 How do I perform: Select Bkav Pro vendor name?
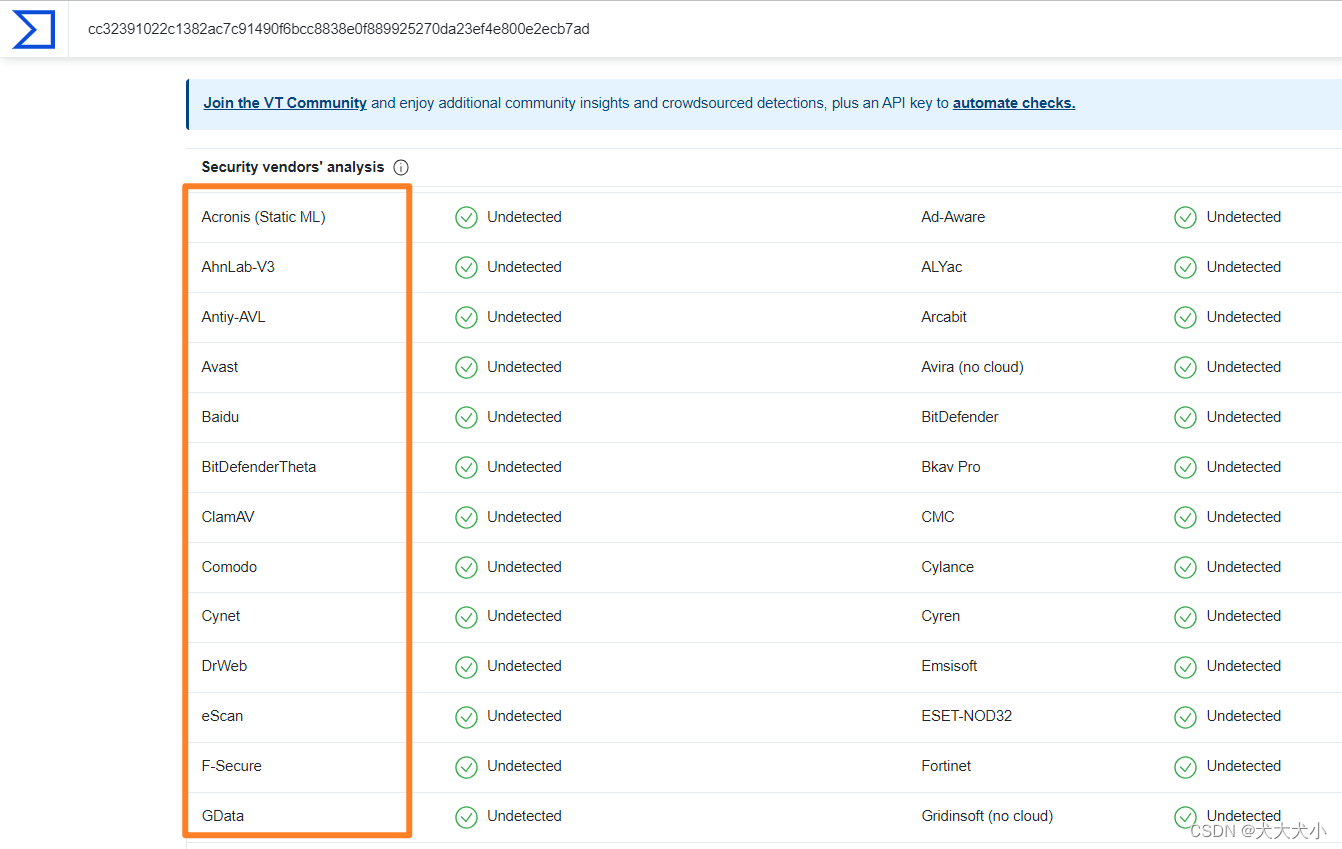(951, 467)
